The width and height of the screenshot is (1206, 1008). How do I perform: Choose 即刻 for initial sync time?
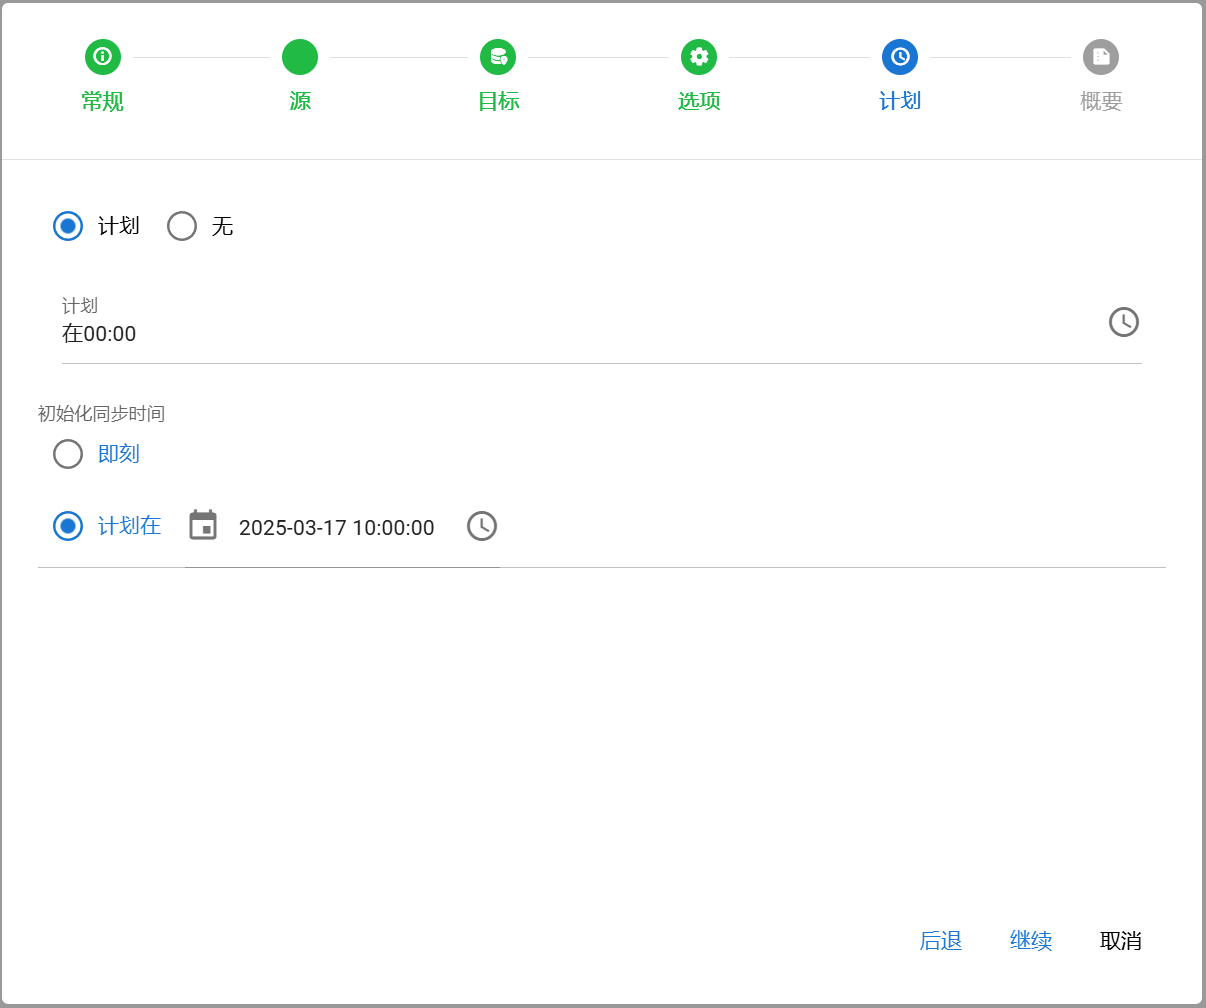coord(68,454)
